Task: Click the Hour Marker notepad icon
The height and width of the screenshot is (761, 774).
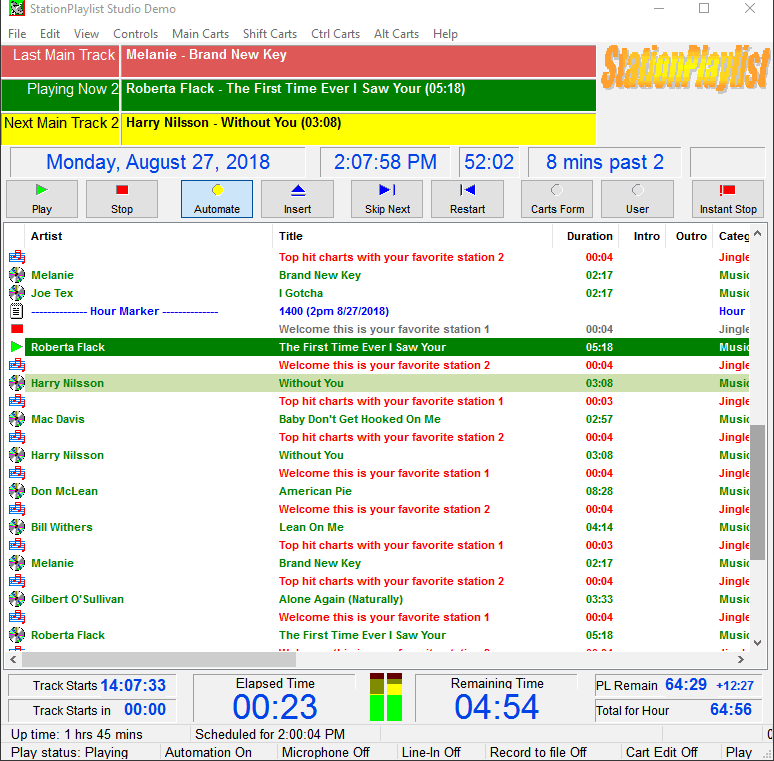Action: 17,311
